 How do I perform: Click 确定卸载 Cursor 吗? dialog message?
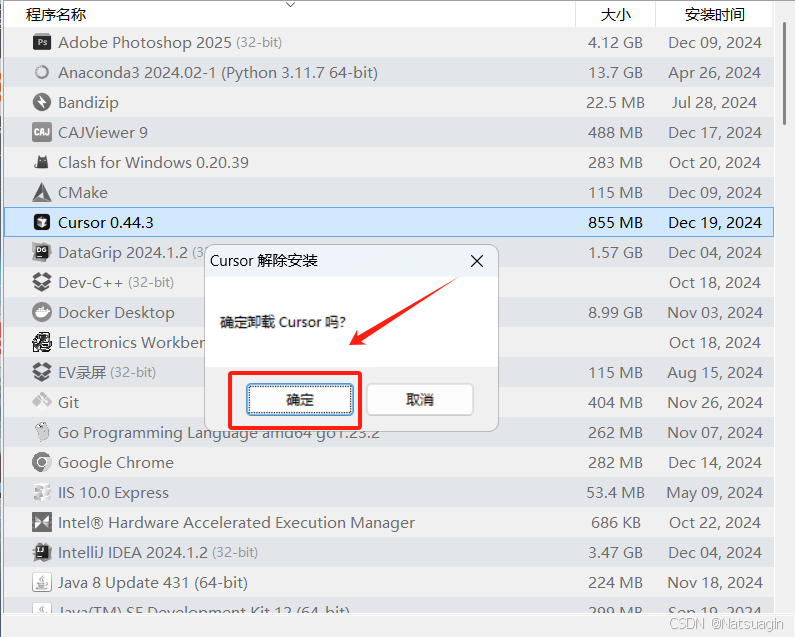click(x=283, y=322)
